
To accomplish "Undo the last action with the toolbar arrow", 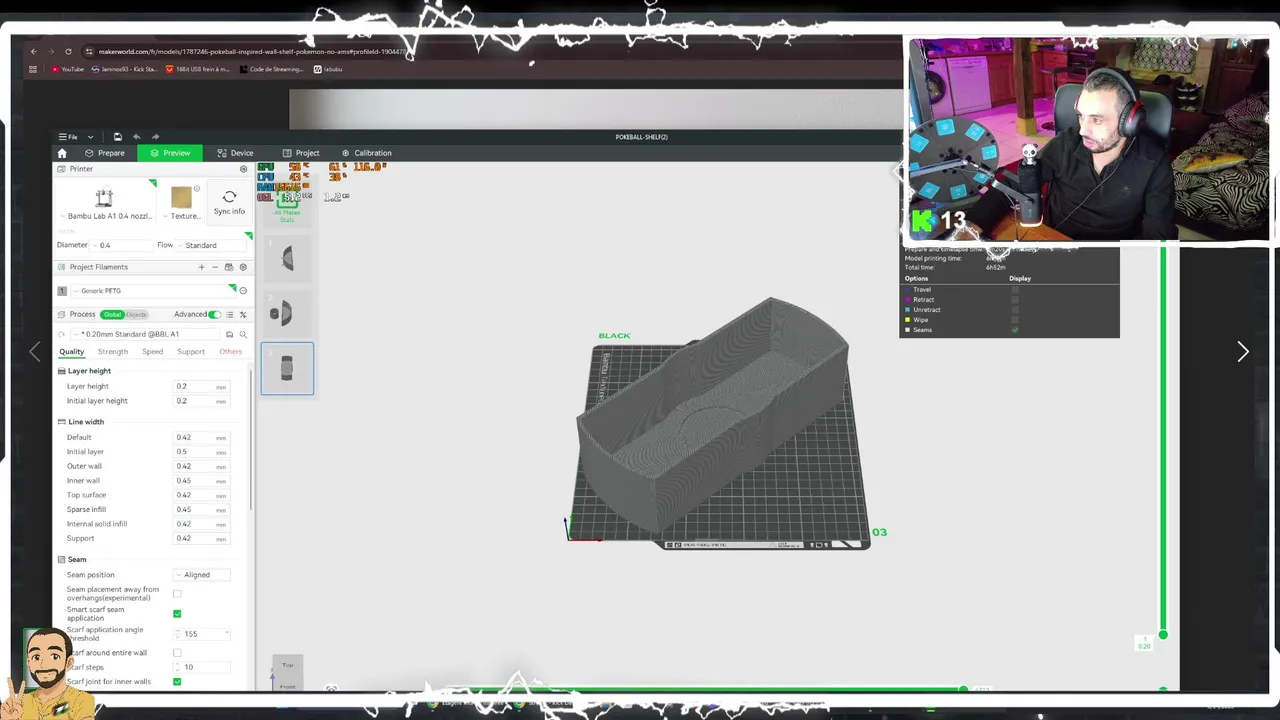I will pyautogui.click(x=136, y=137).
